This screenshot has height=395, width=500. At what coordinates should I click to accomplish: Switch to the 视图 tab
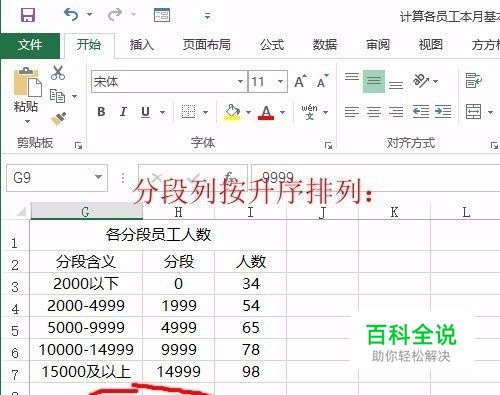[431, 45]
